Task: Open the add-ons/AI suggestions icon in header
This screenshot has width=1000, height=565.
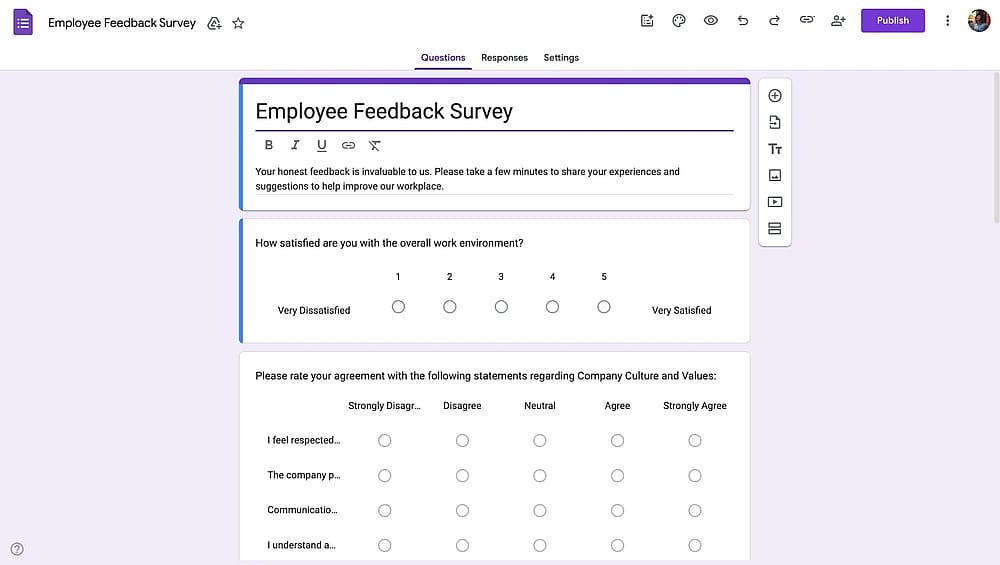Action: point(647,20)
